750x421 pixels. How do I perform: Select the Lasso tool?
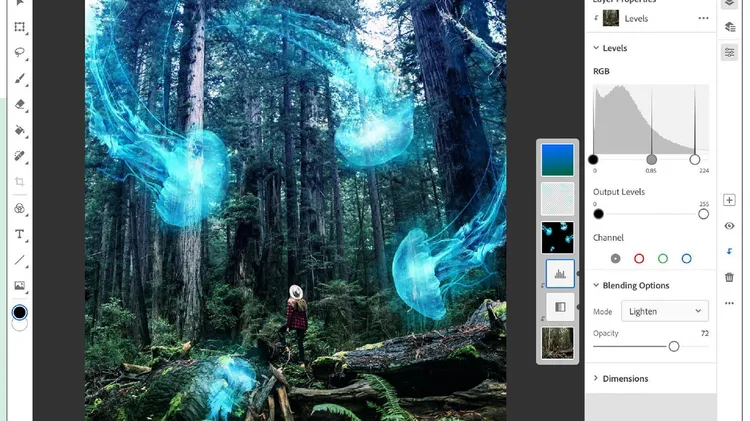click(x=20, y=52)
